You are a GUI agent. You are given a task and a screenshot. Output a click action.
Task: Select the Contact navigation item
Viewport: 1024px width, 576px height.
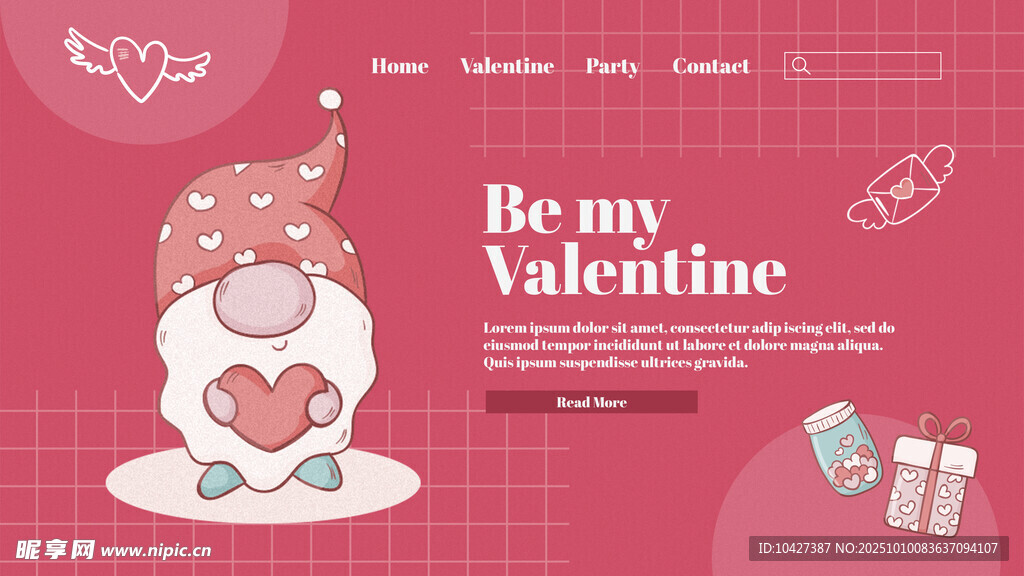pyautogui.click(x=711, y=66)
